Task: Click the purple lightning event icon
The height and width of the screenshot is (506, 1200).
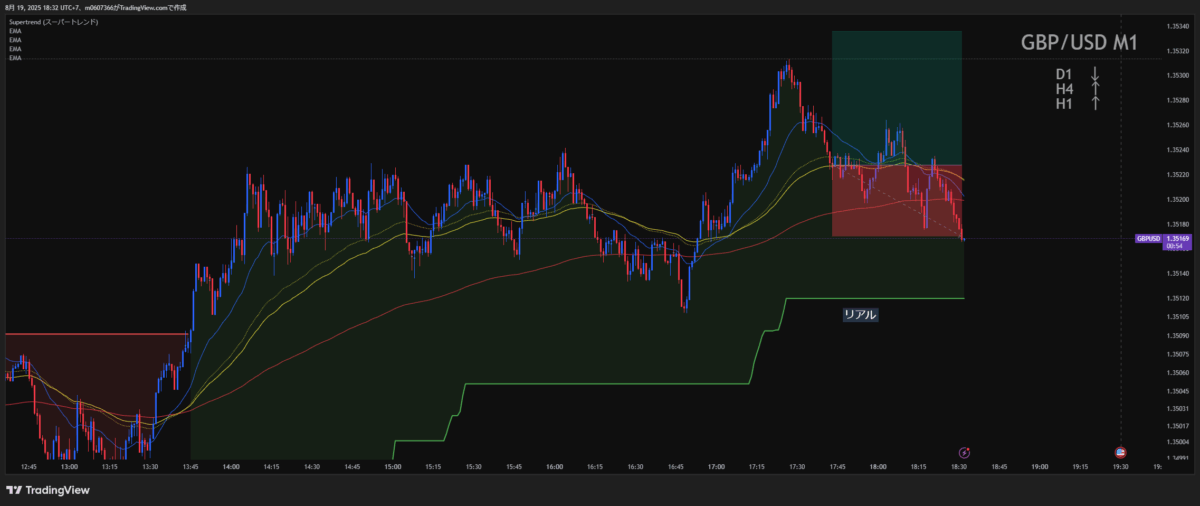Action: click(x=964, y=453)
